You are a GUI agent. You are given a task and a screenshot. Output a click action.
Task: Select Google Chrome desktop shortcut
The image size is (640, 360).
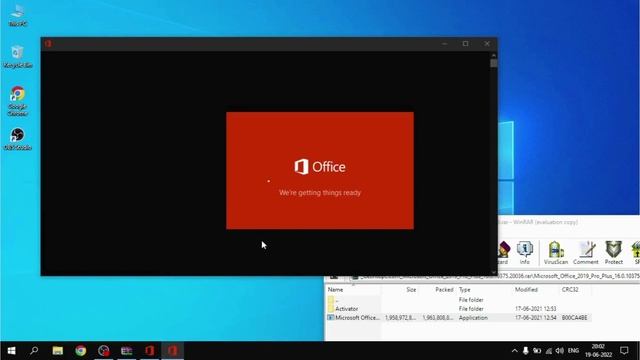point(18,101)
